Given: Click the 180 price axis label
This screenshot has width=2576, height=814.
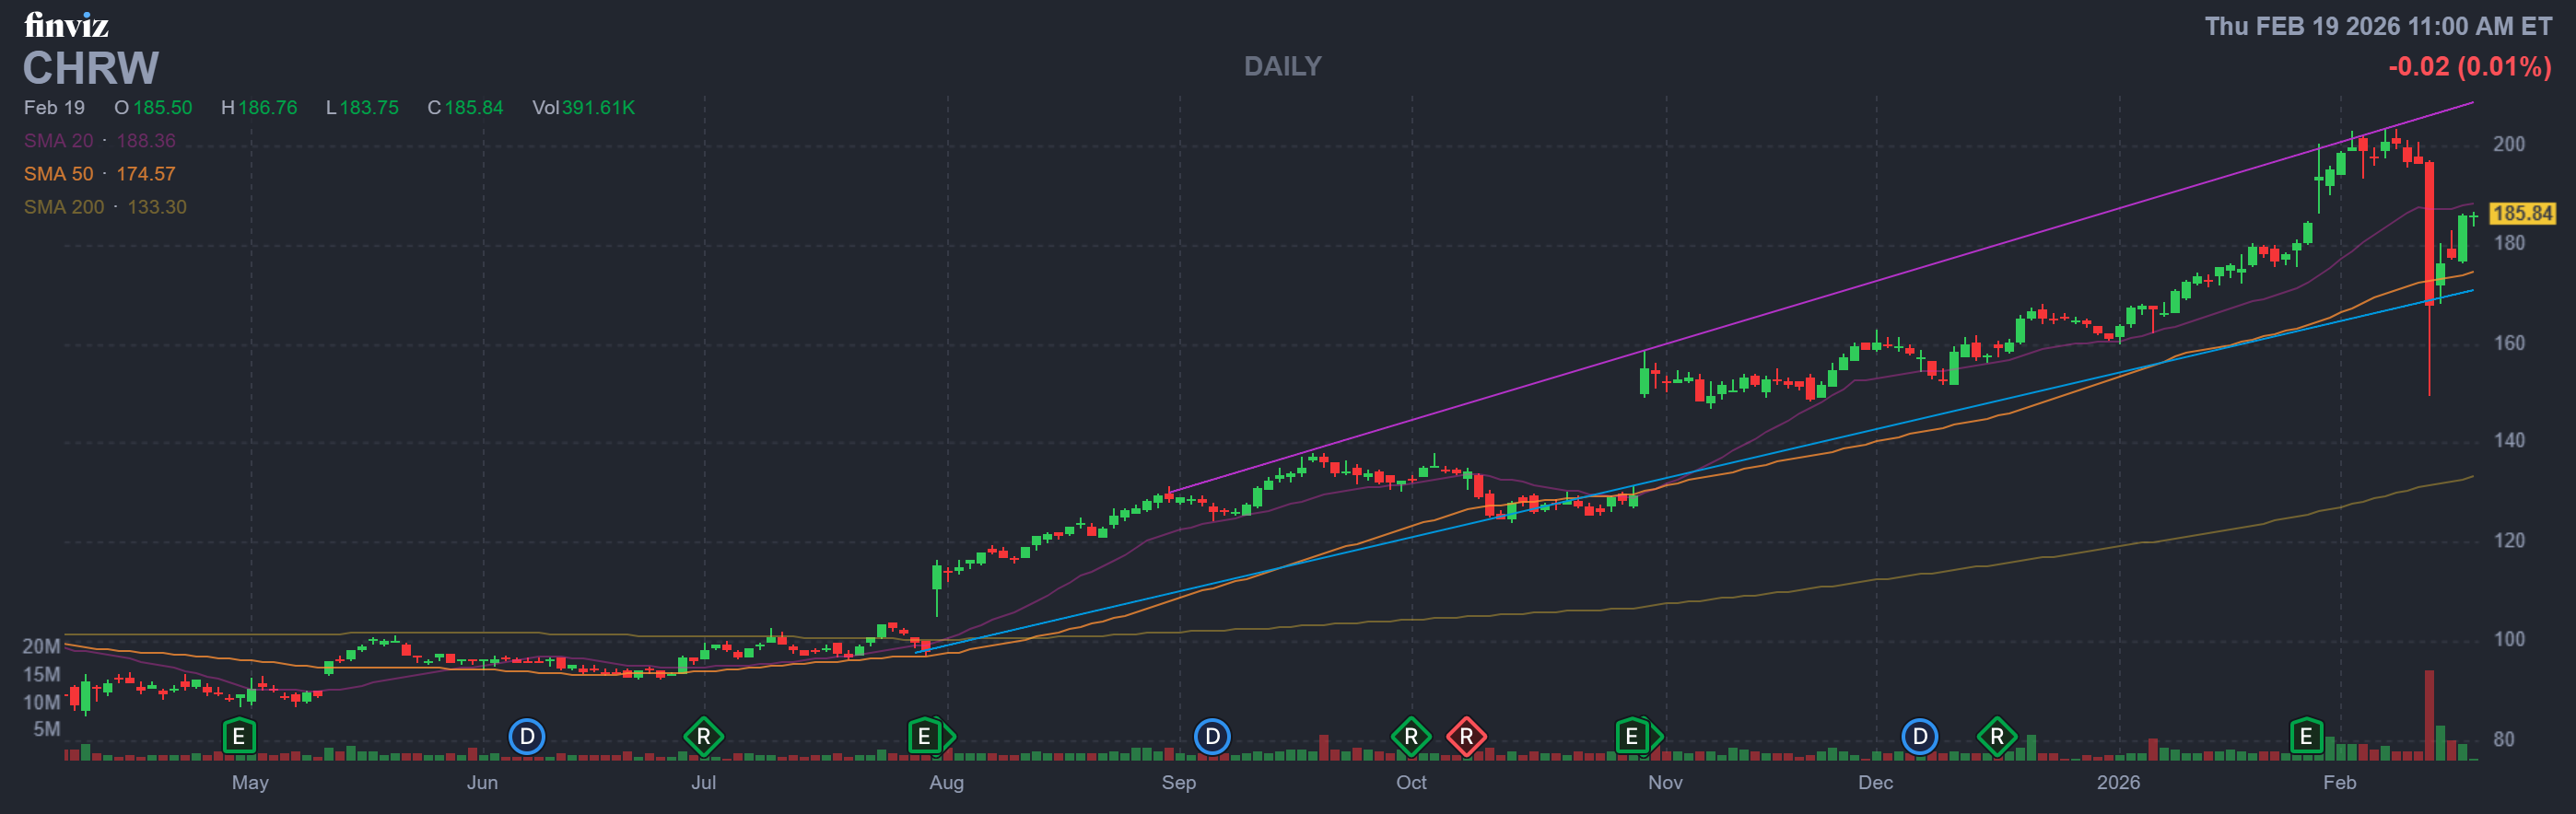Looking at the screenshot, I should coord(2509,243).
